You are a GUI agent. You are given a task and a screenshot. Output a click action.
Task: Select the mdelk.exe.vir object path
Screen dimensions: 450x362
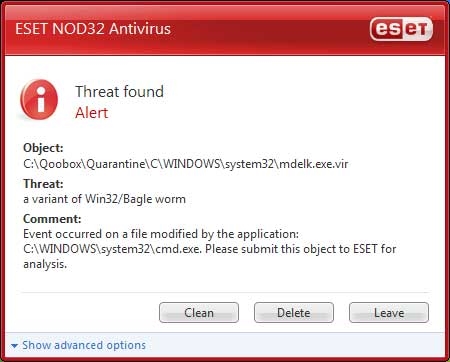pyautogui.click(x=186, y=164)
